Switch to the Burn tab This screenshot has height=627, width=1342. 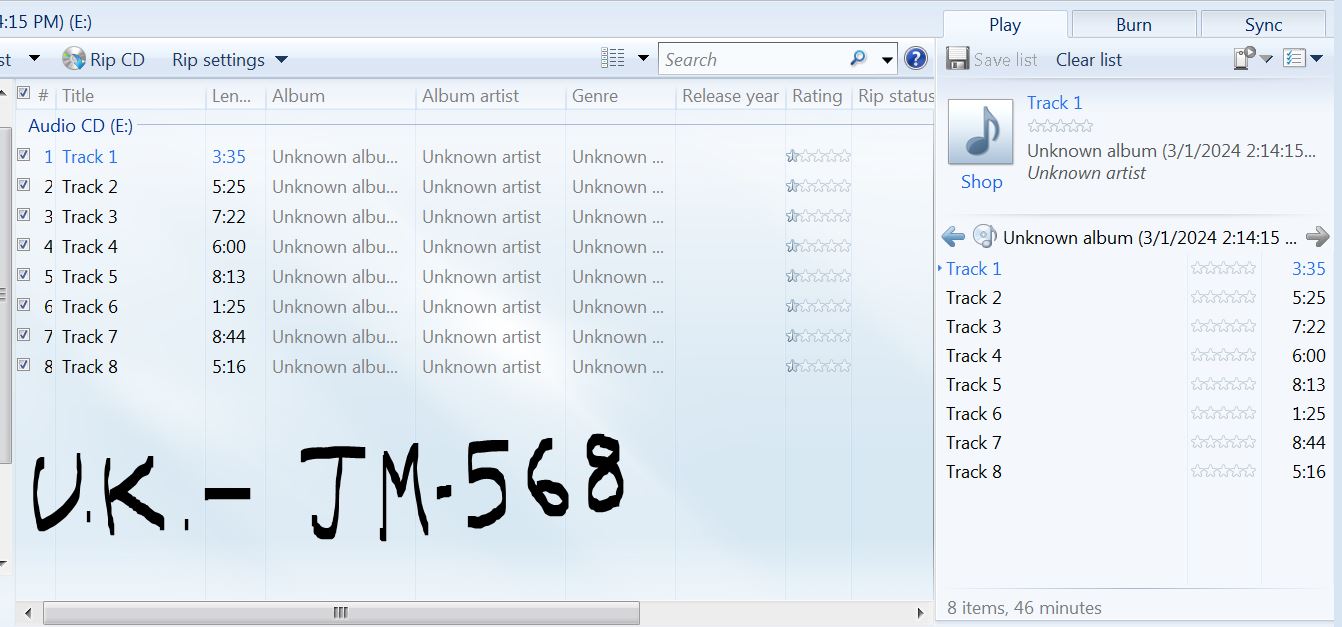[1133, 25]
